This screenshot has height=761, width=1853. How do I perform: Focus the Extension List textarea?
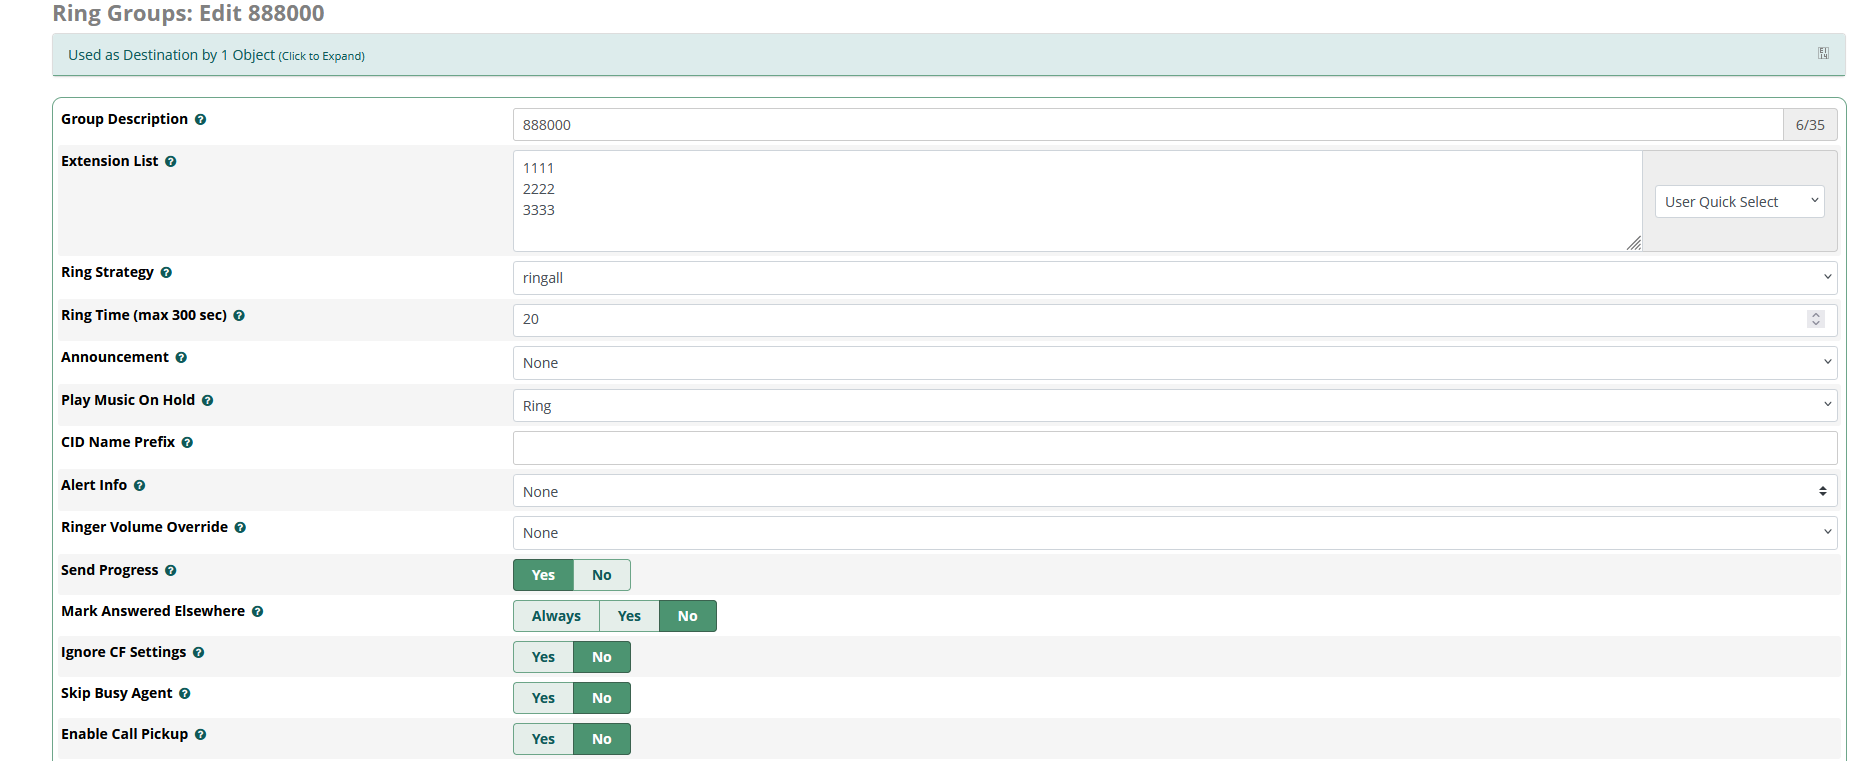(x=1077, y=201)
